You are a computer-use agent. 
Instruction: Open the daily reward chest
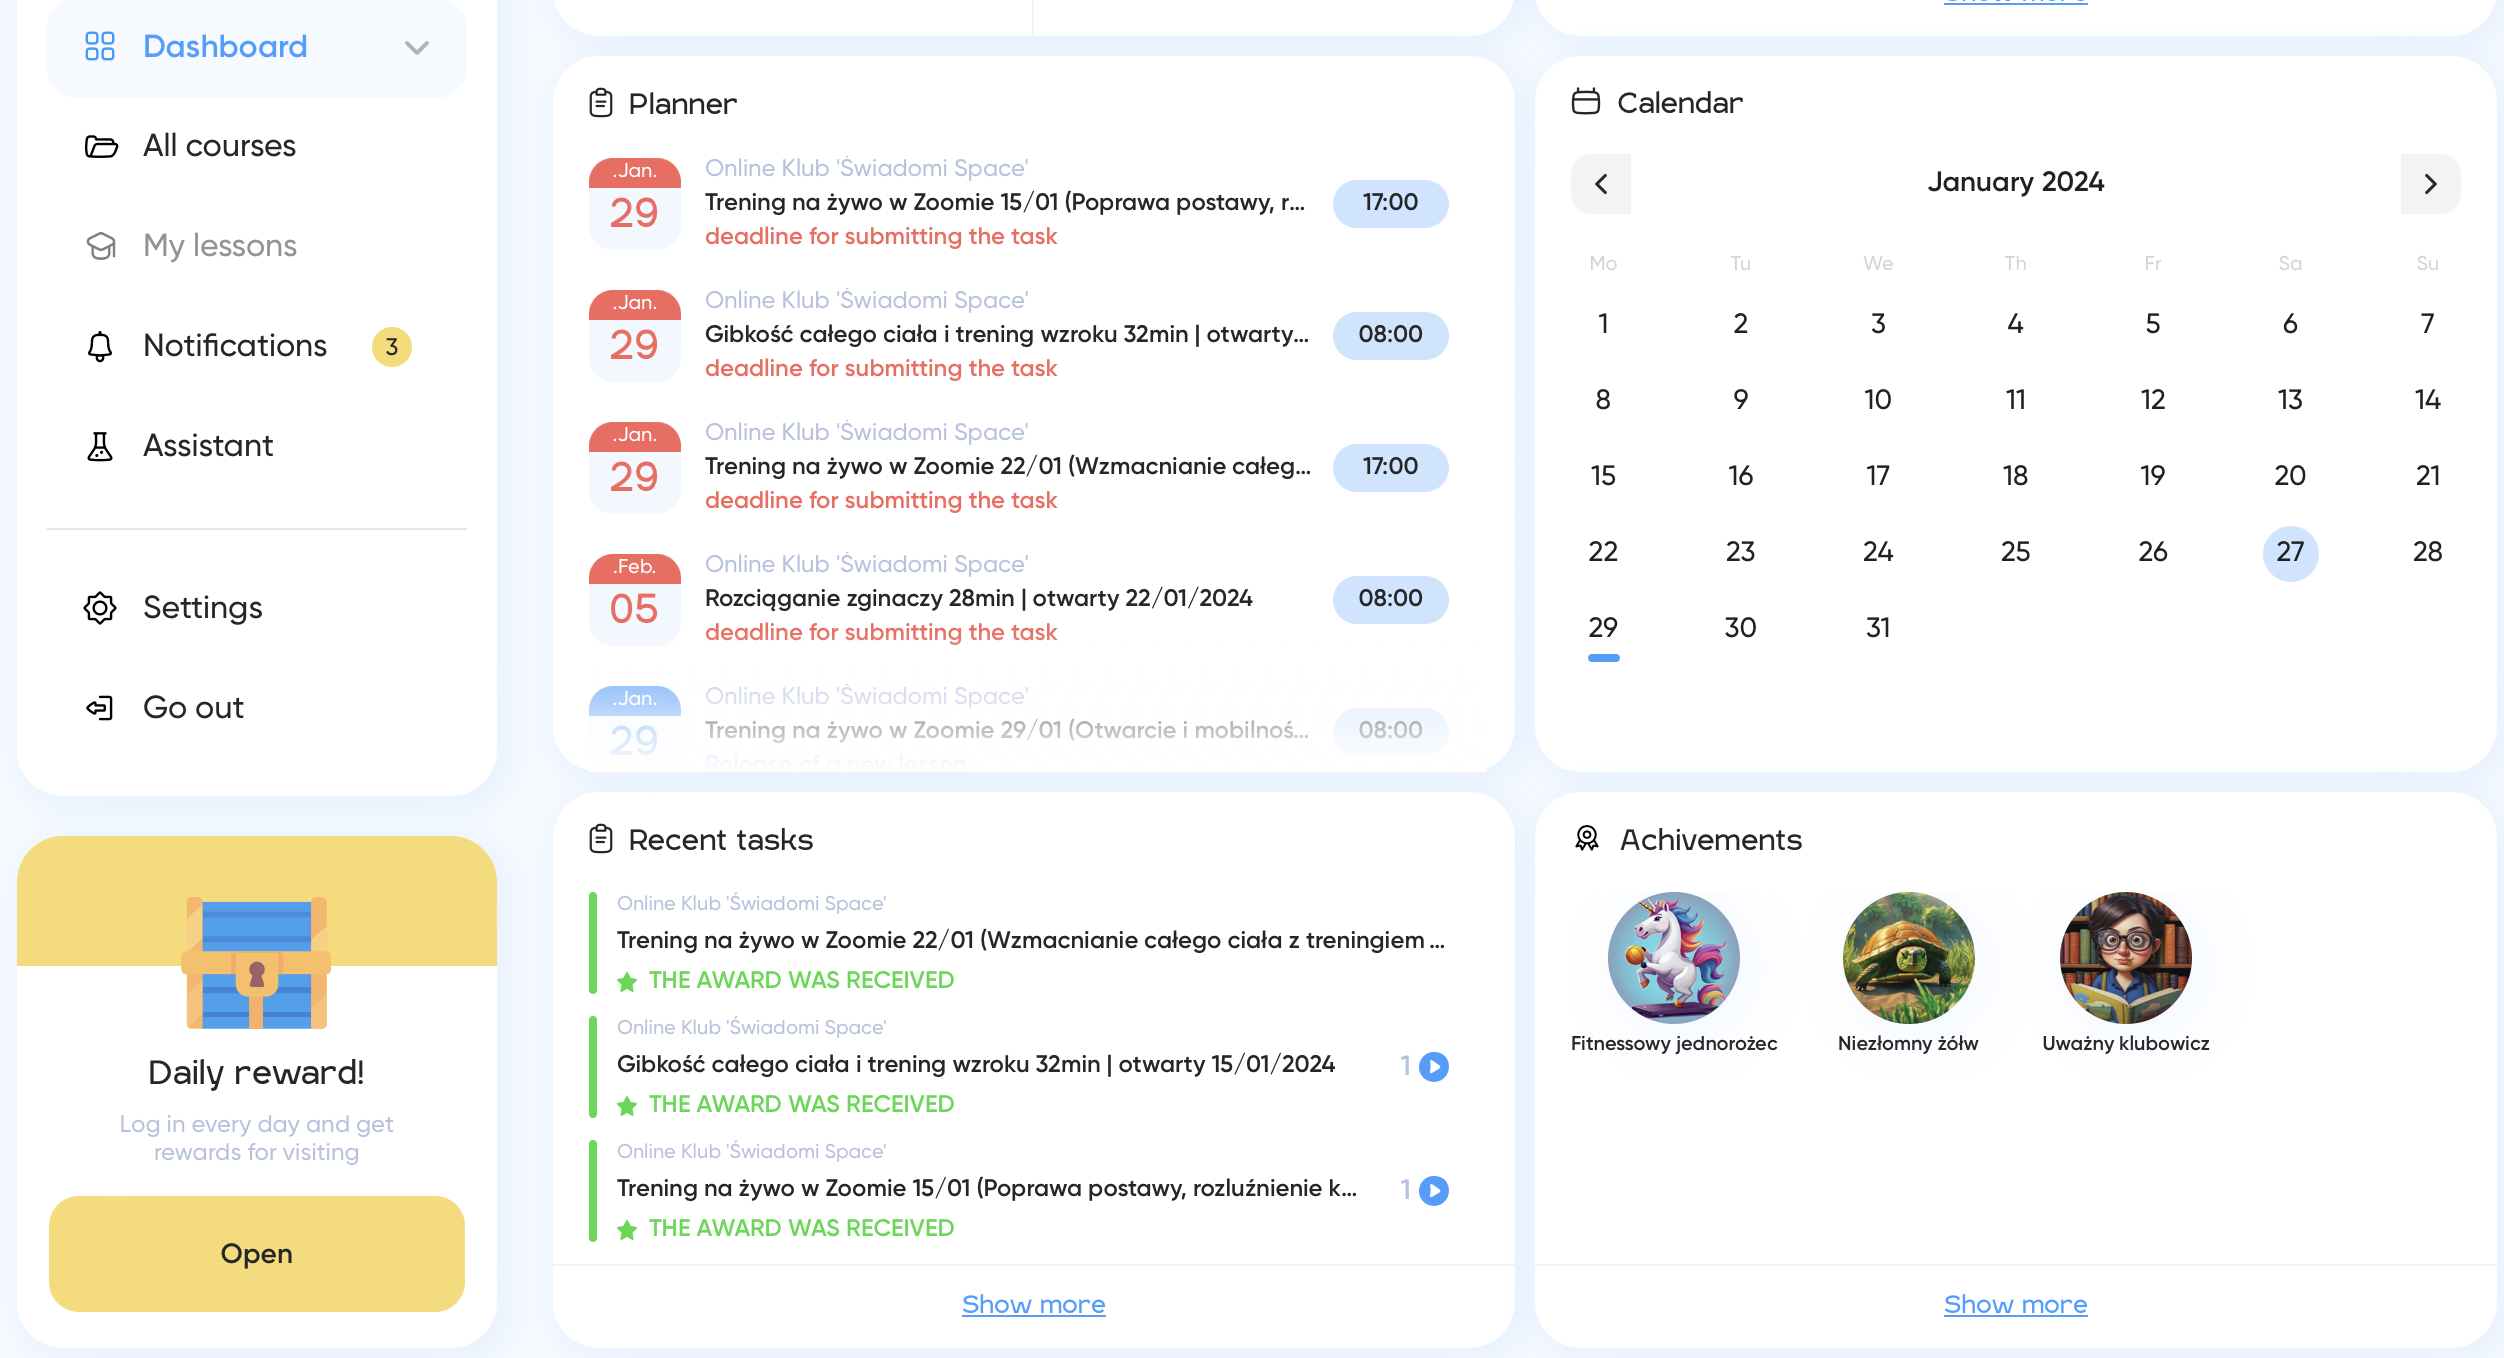point(257,1253)
